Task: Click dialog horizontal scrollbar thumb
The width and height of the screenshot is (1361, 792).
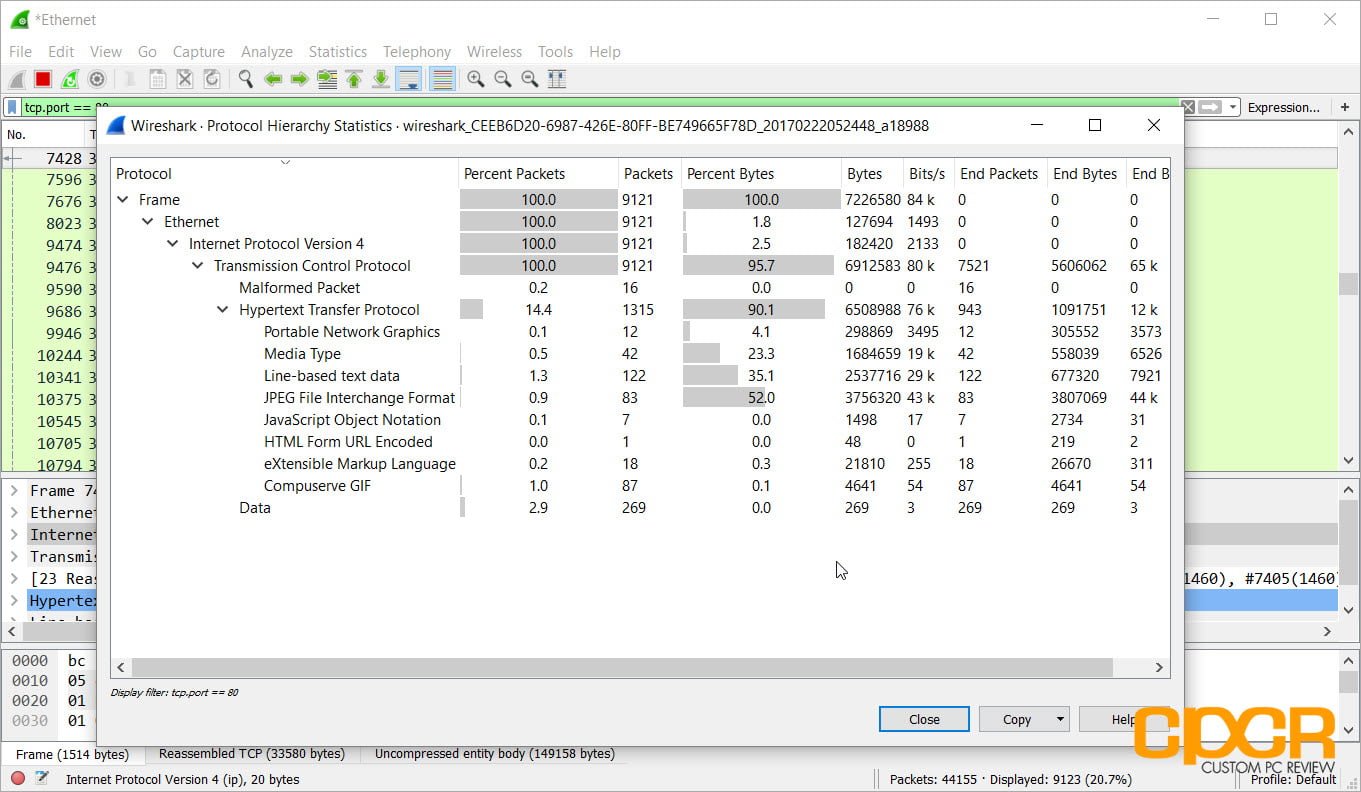Action: 622,667
